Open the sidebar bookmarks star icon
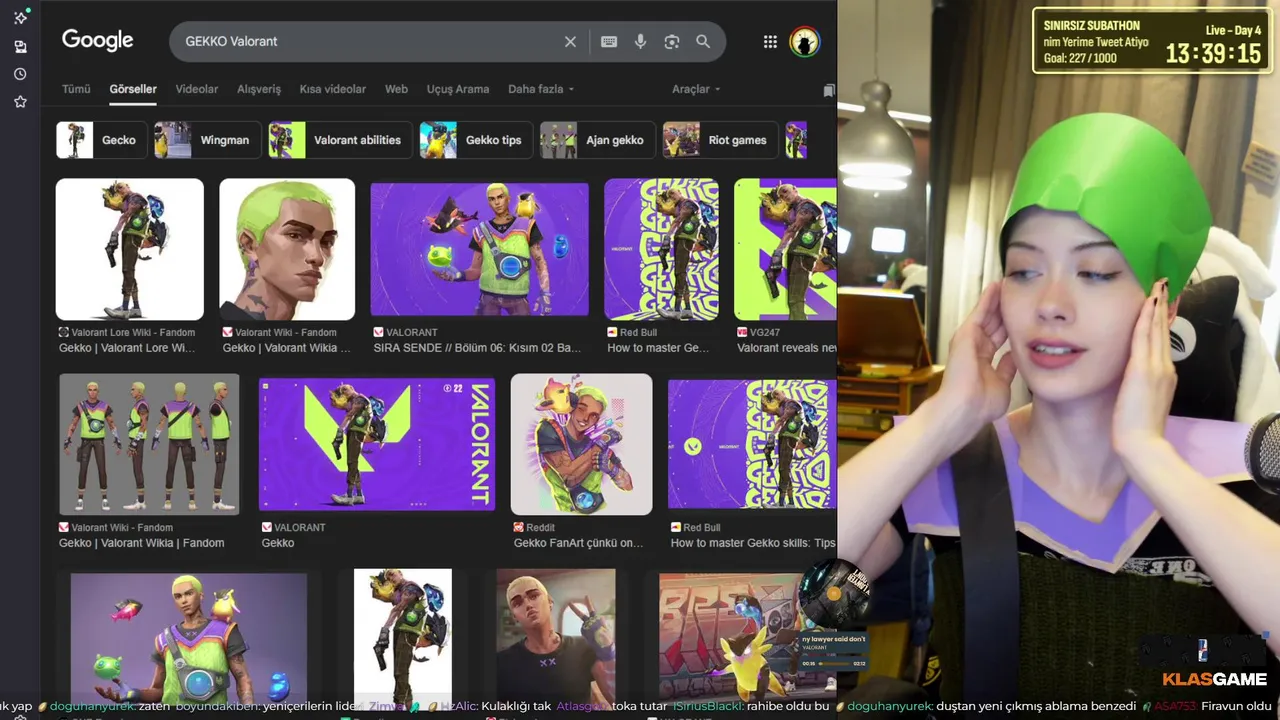 [x=20, y=102]
